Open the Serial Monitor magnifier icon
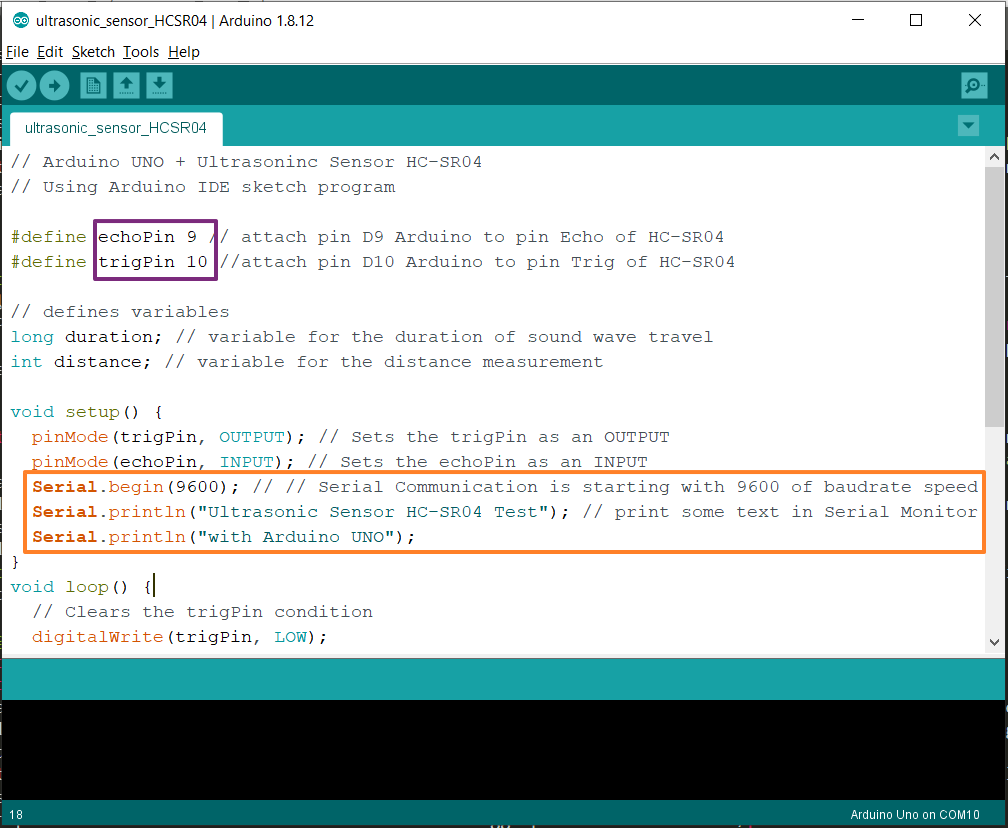1008x828 pixels. pos(974,86)
